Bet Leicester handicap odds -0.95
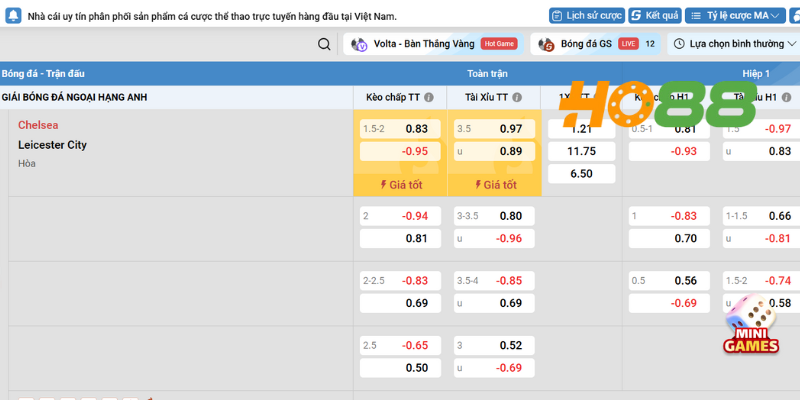 pyautogui.click(x=400, y=152)
